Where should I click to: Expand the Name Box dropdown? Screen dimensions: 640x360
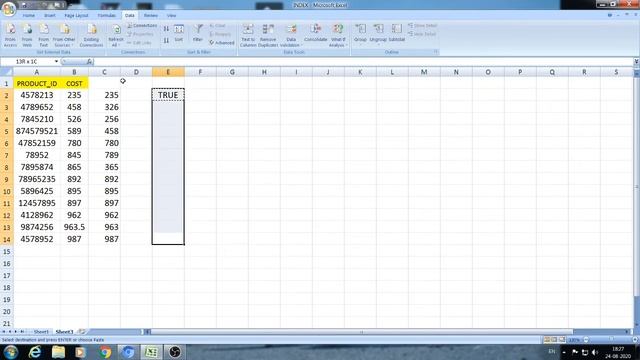(x=56, y=62)
